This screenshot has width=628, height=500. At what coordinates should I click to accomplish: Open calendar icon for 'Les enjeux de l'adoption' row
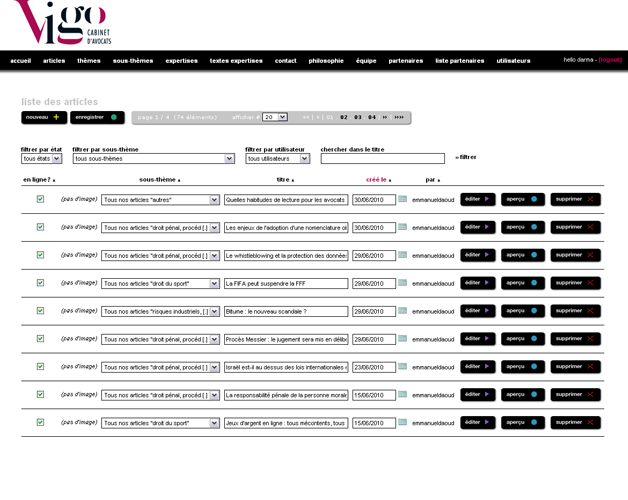[403, 227]
